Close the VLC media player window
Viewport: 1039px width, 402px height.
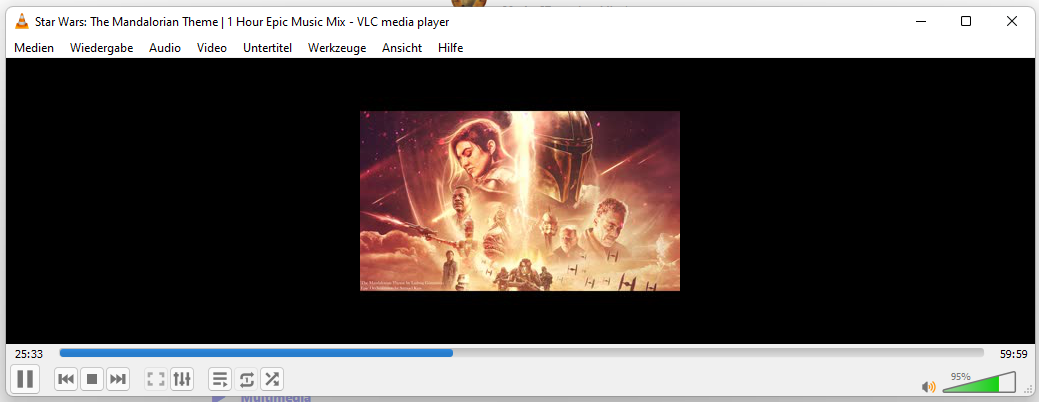pos(1012,22)
